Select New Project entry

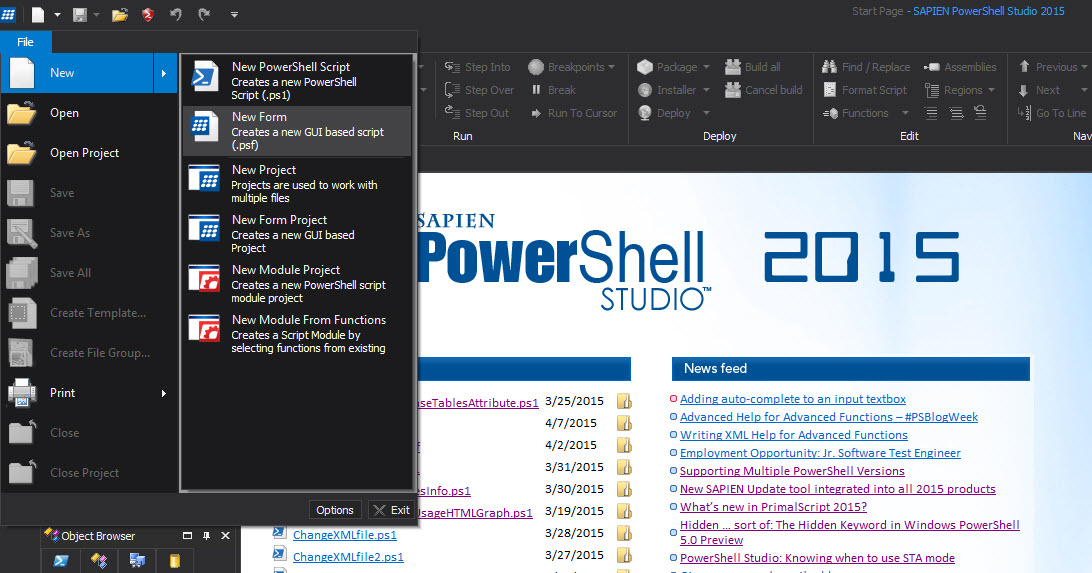[297, 183]
